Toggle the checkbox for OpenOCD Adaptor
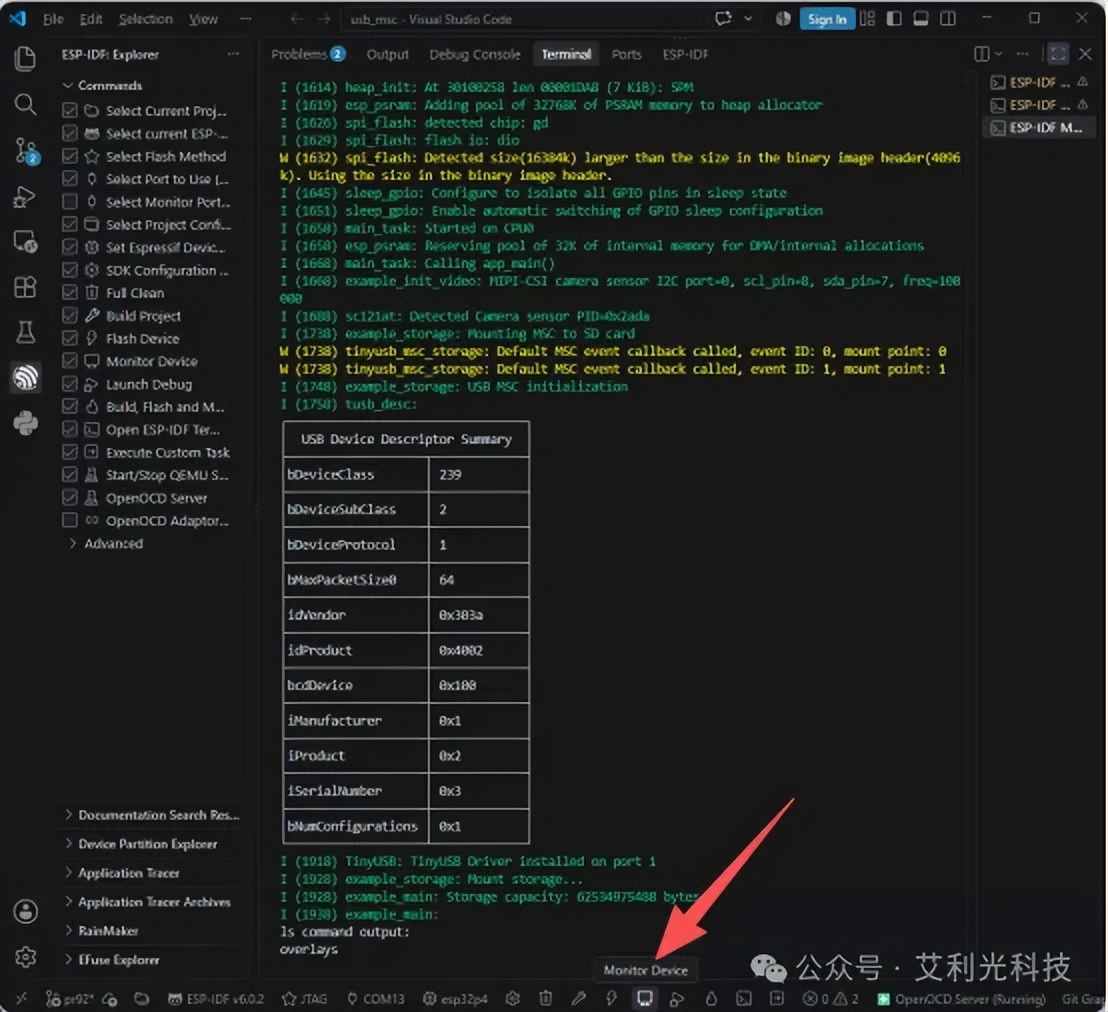 [69, 521]
